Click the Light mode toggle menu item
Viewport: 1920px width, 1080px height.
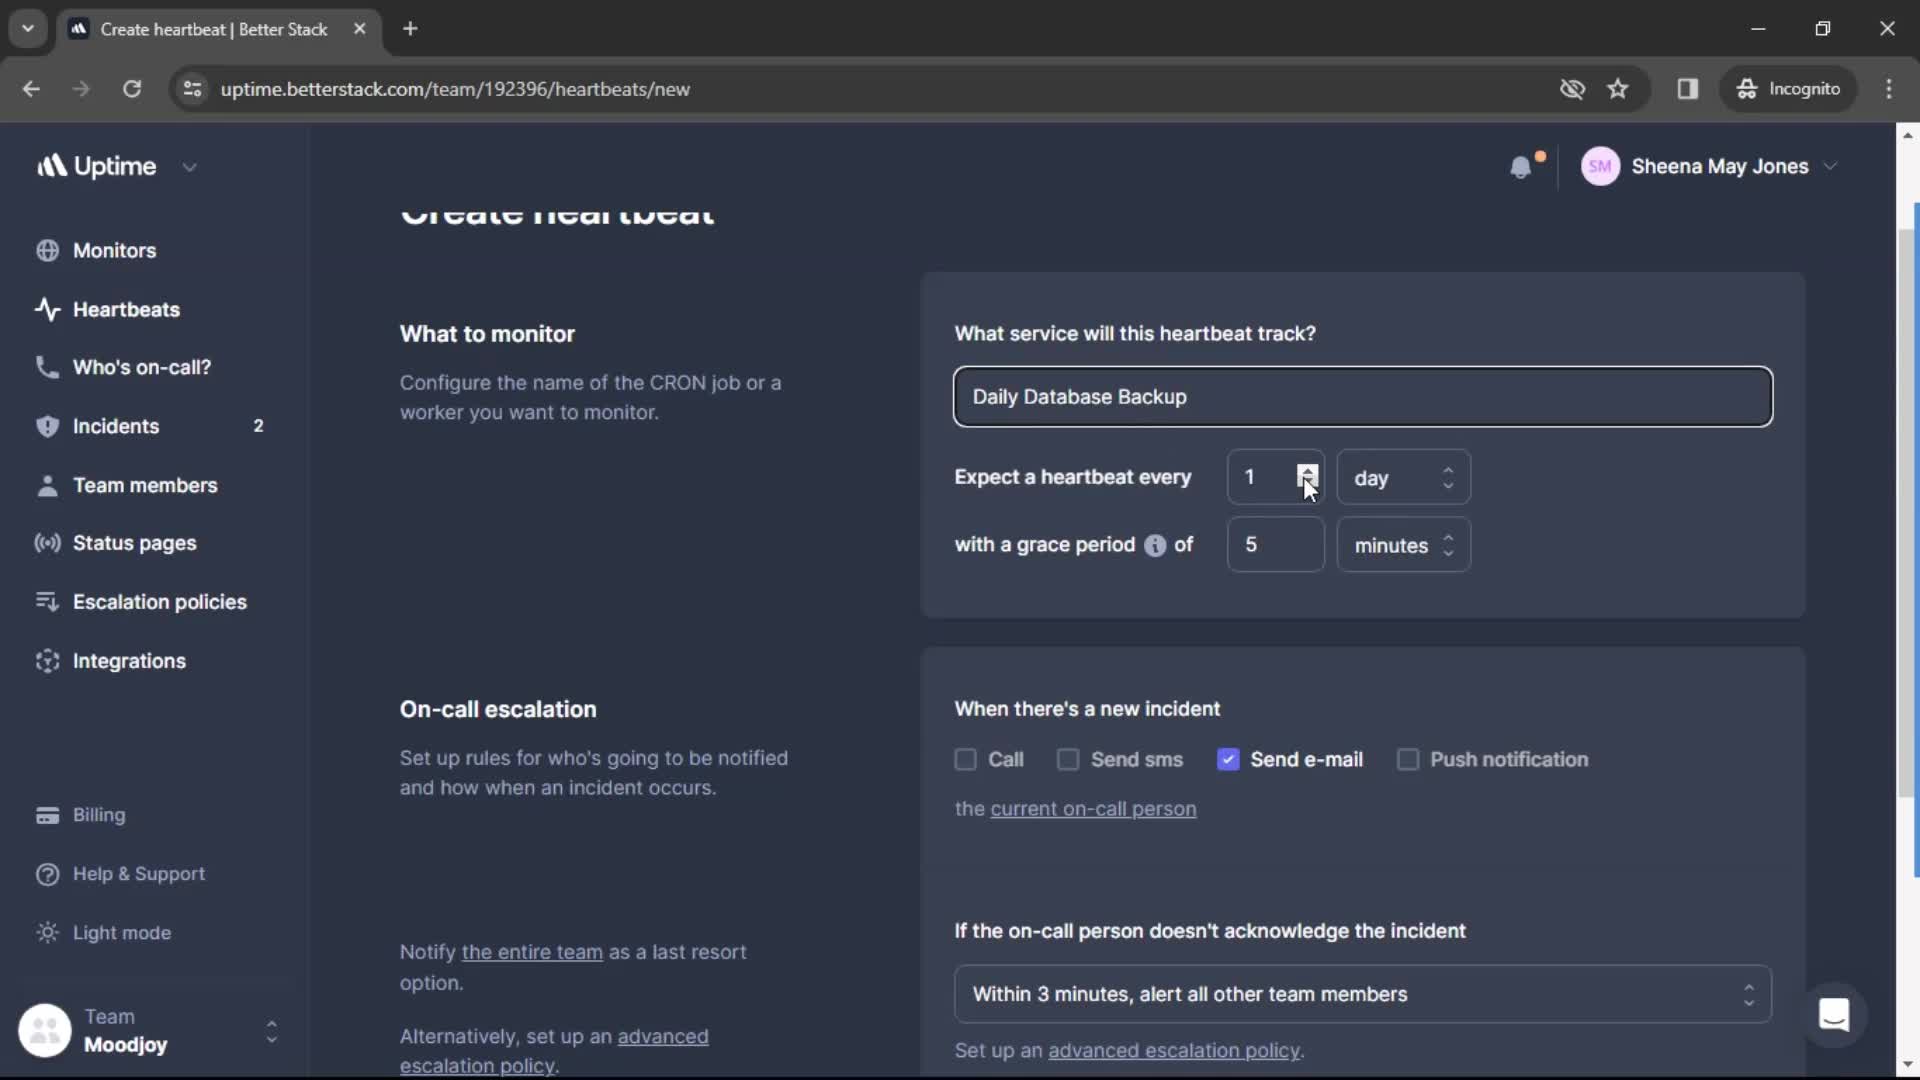(x=123, y=932)
